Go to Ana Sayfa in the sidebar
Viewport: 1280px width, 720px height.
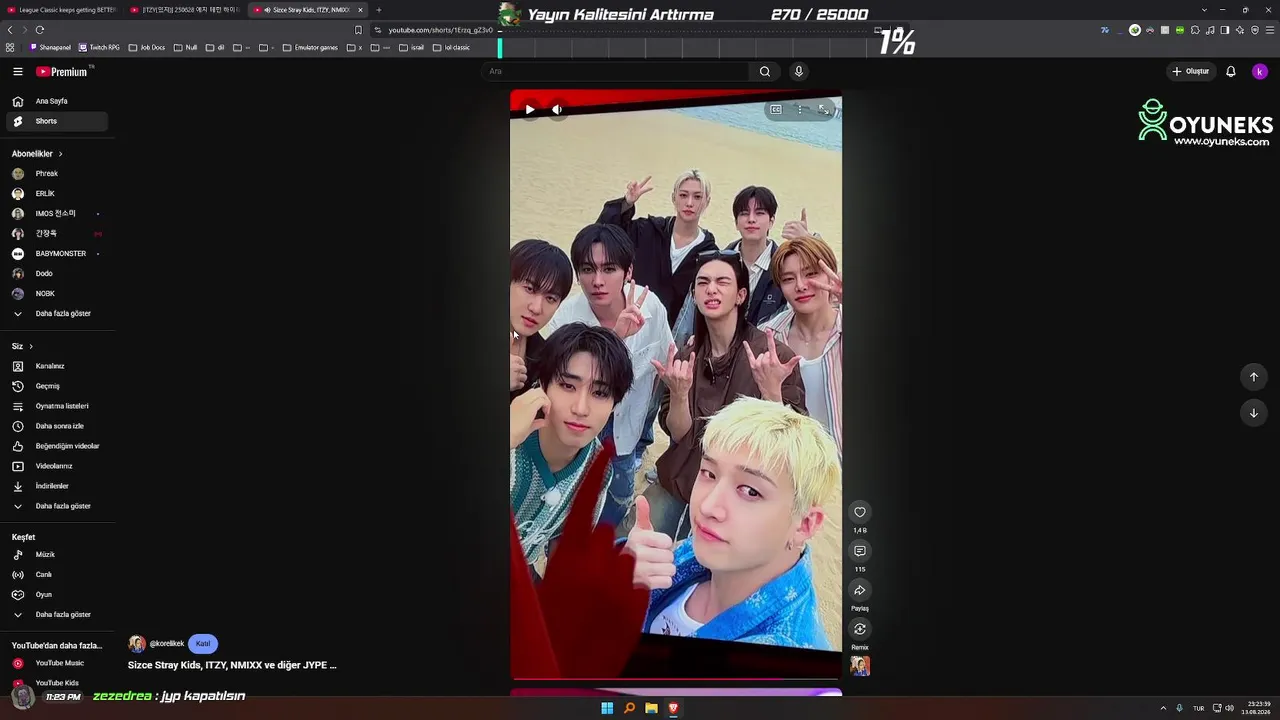pyautogui.click(x=56, y=101)
